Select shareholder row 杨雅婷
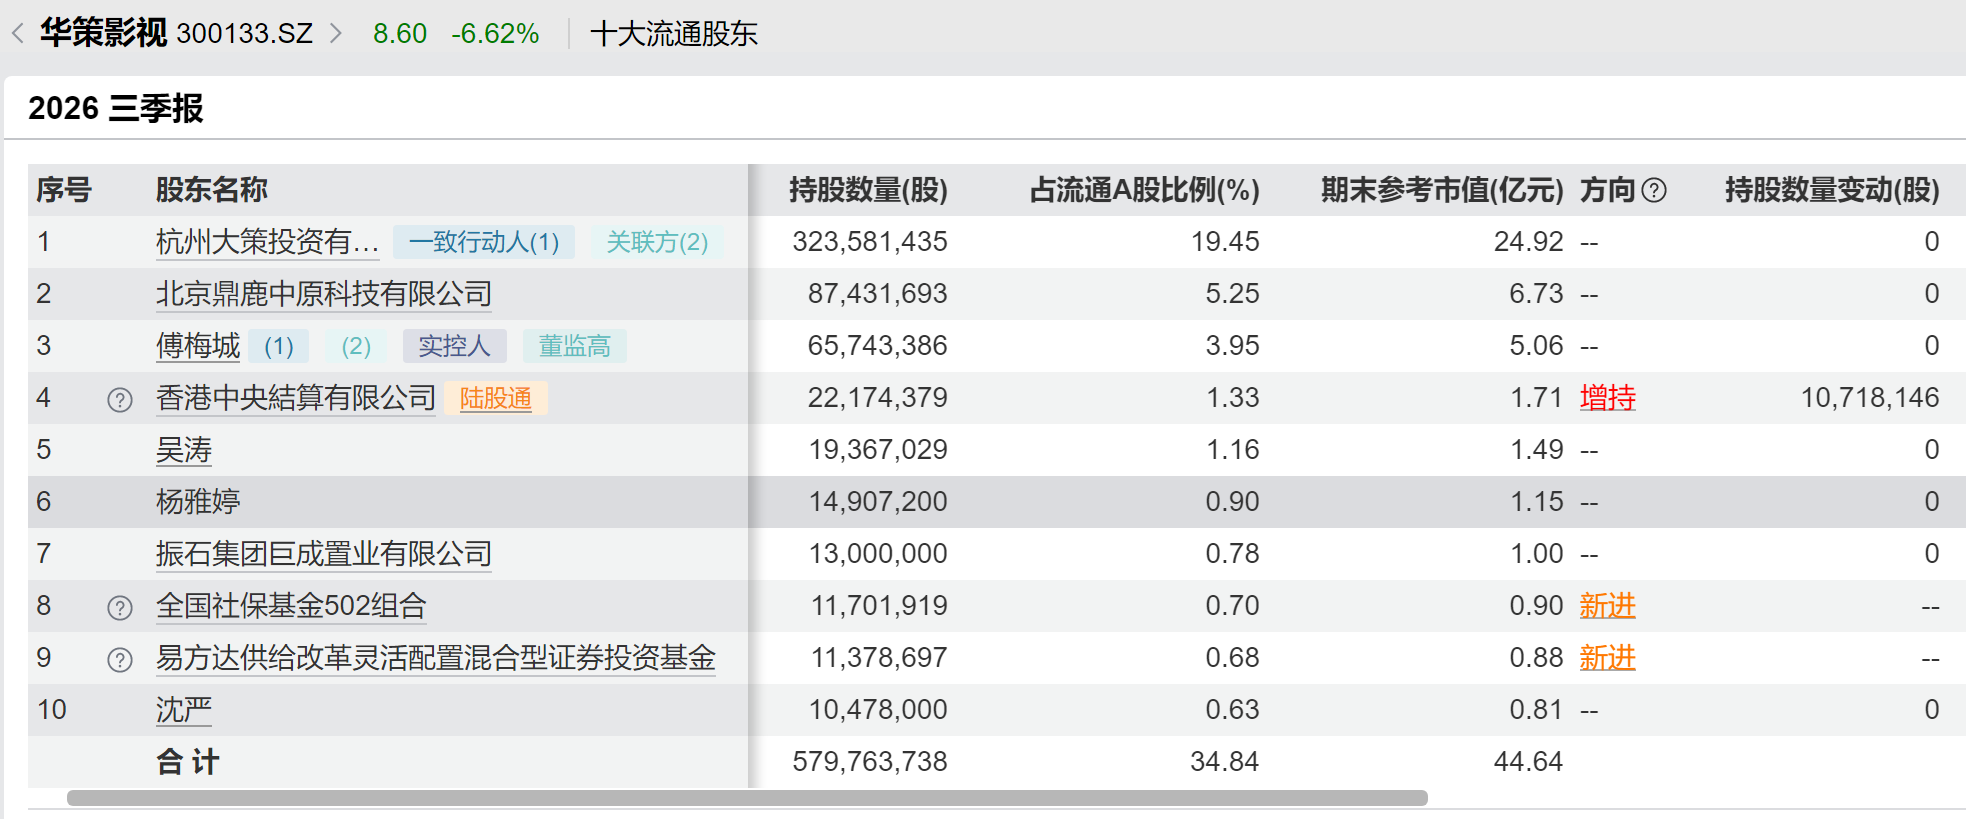1966x819 pixels. click(x=997, y=502)
